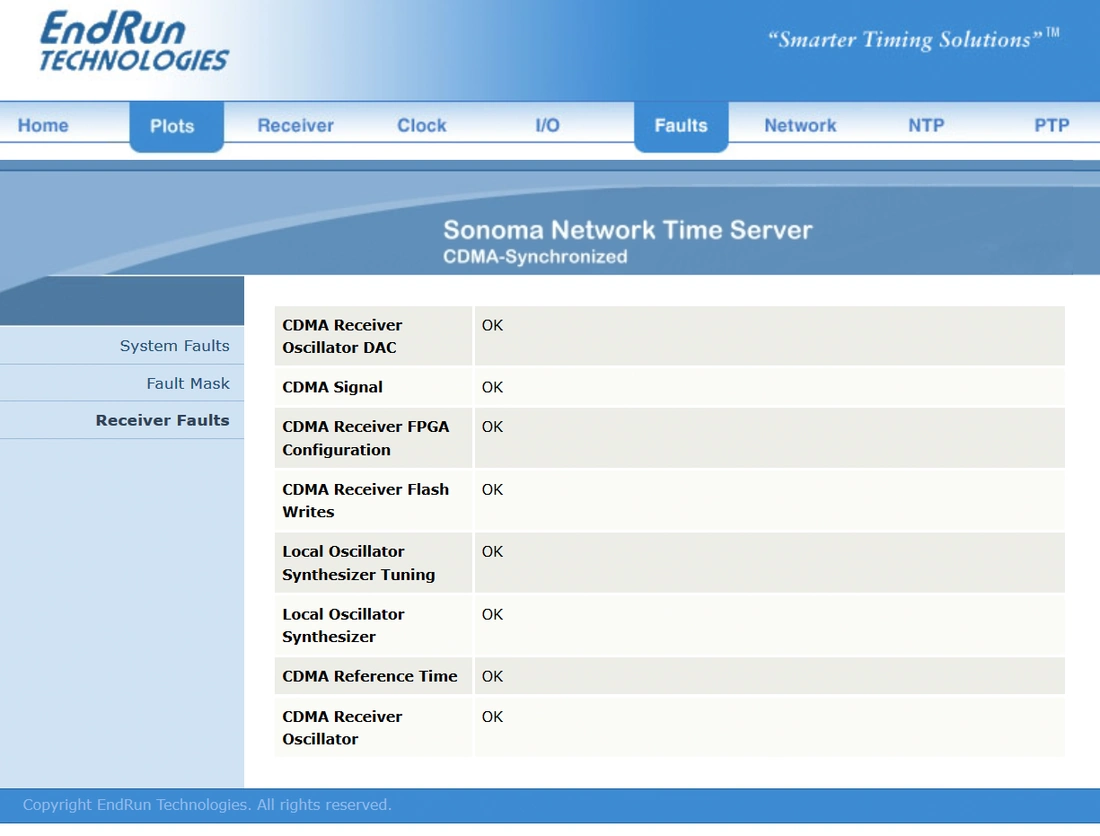Navigate to the Network tab
Viewport: 1100px width, 836px height.
[800, 126]
